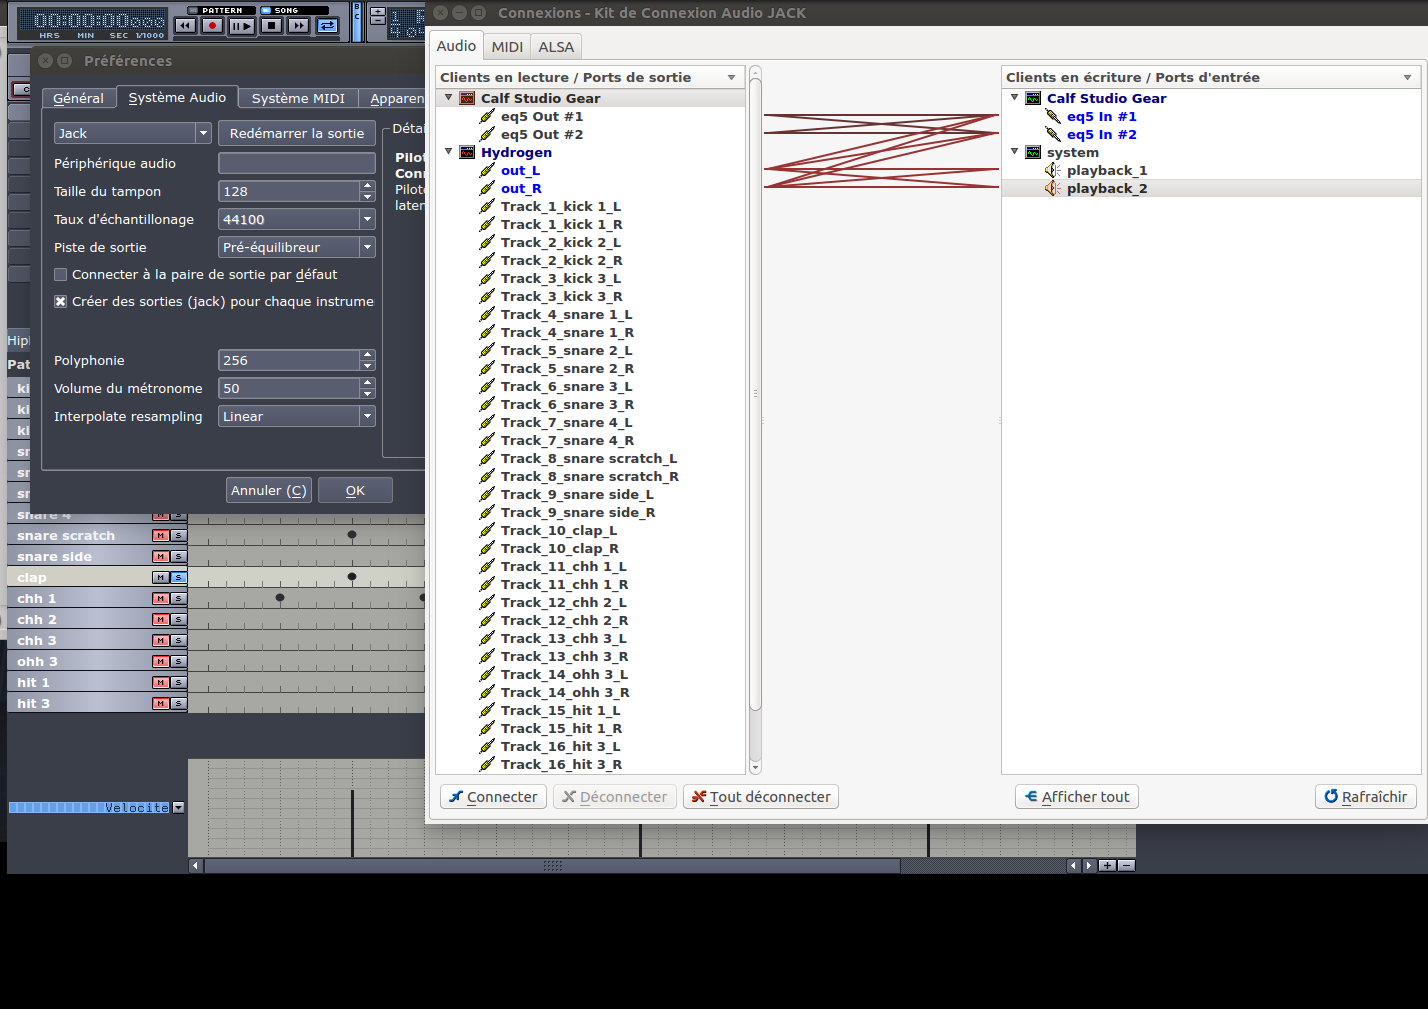Select the 'eq5 Out #1' output port

point(542,116)
